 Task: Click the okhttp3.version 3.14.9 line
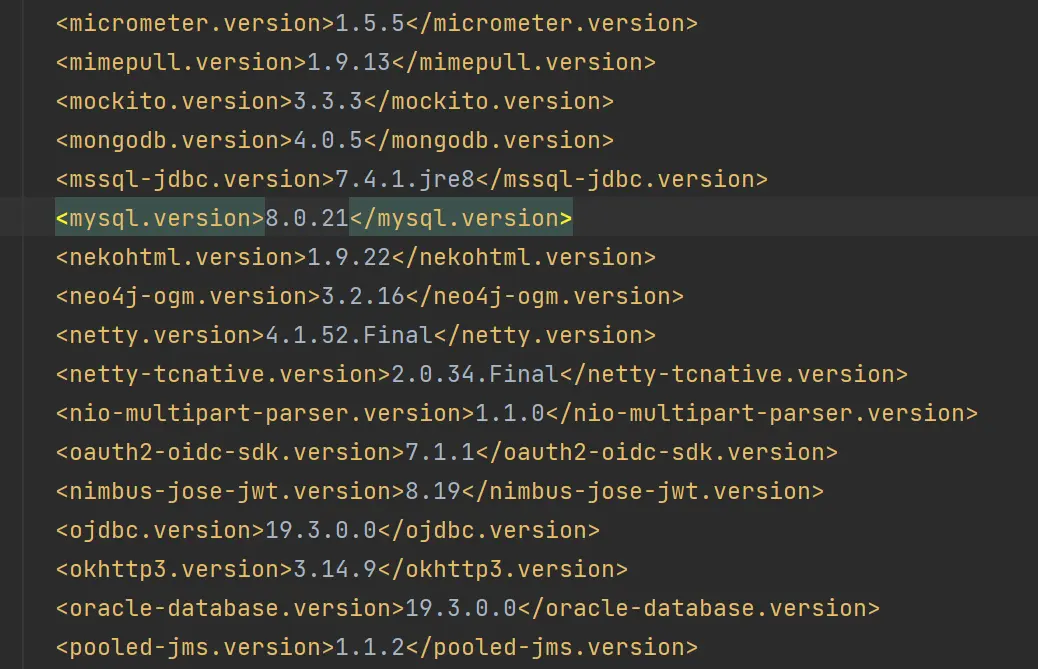342,570
